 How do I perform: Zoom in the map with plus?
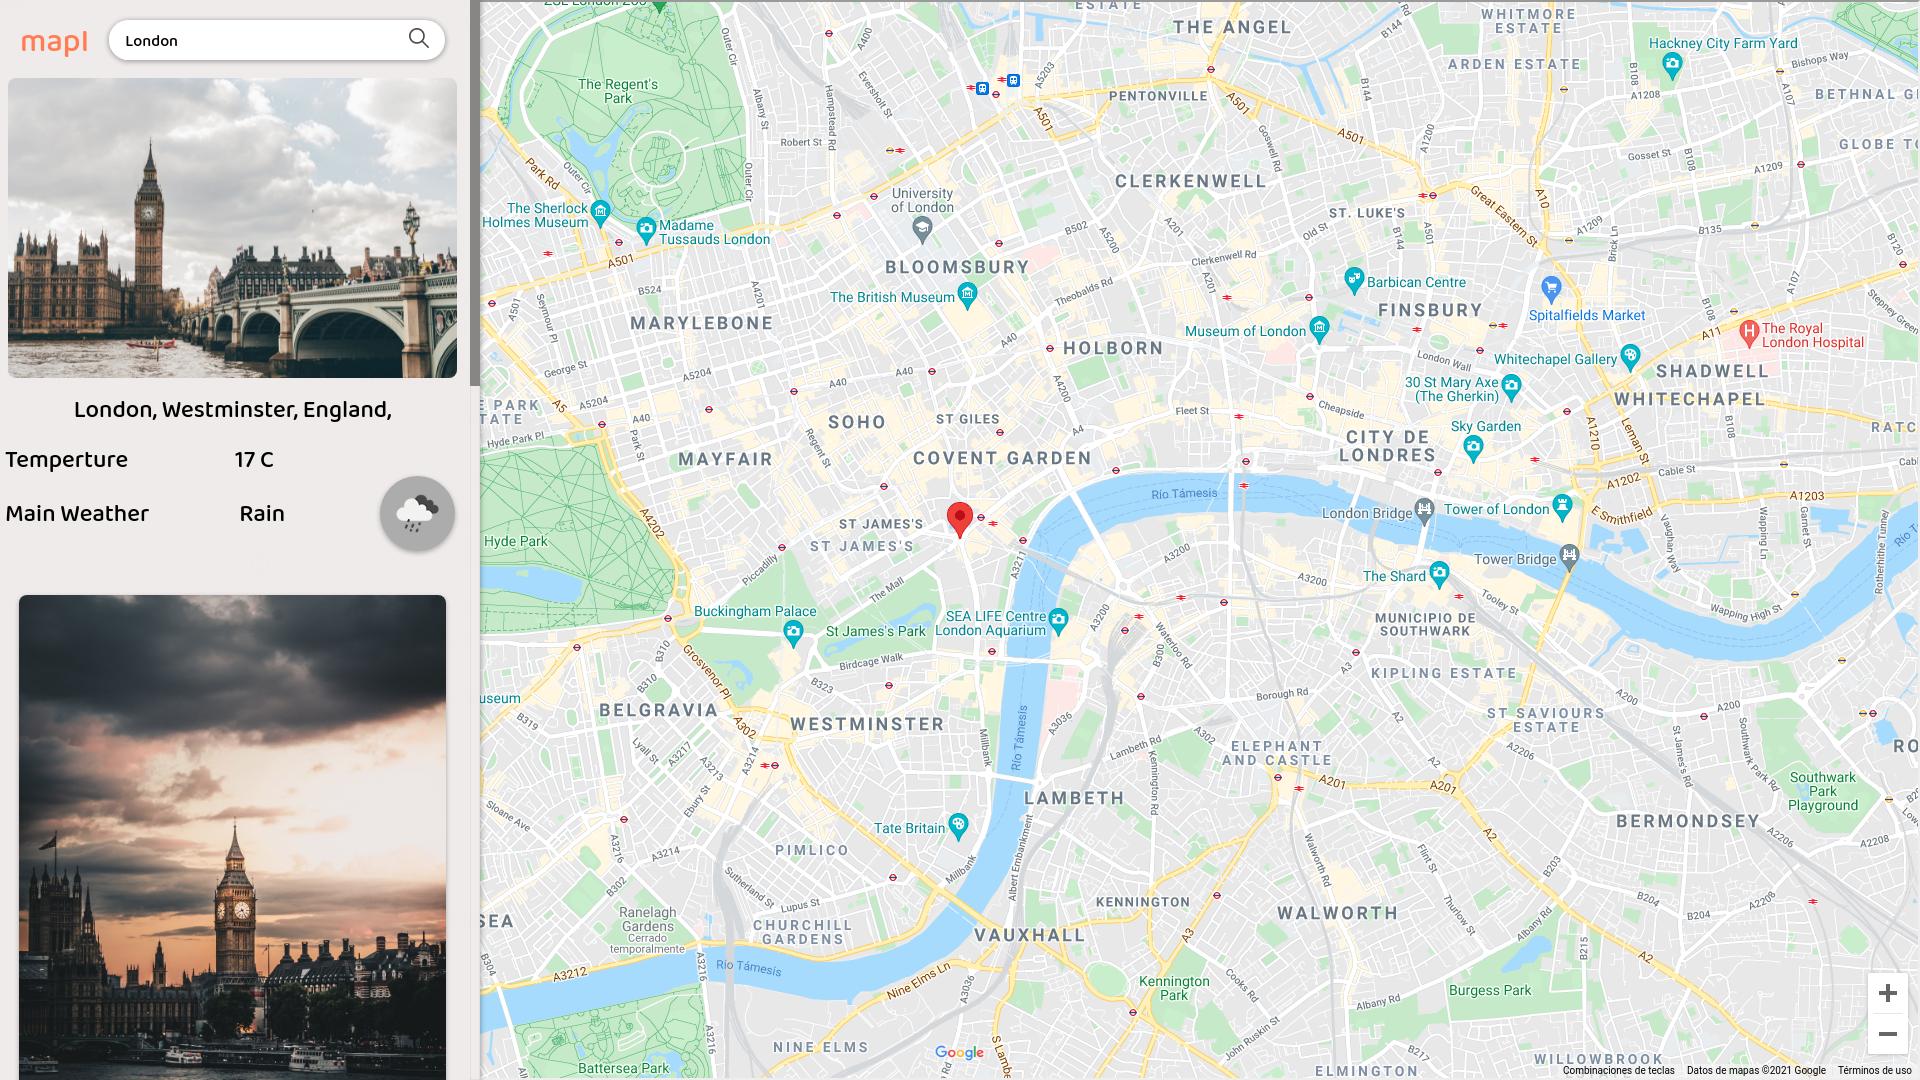(1888, 993)
